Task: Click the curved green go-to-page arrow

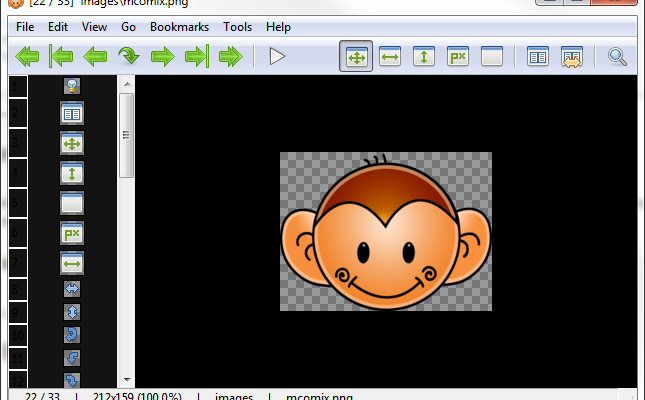Action: tap(129, 56)
